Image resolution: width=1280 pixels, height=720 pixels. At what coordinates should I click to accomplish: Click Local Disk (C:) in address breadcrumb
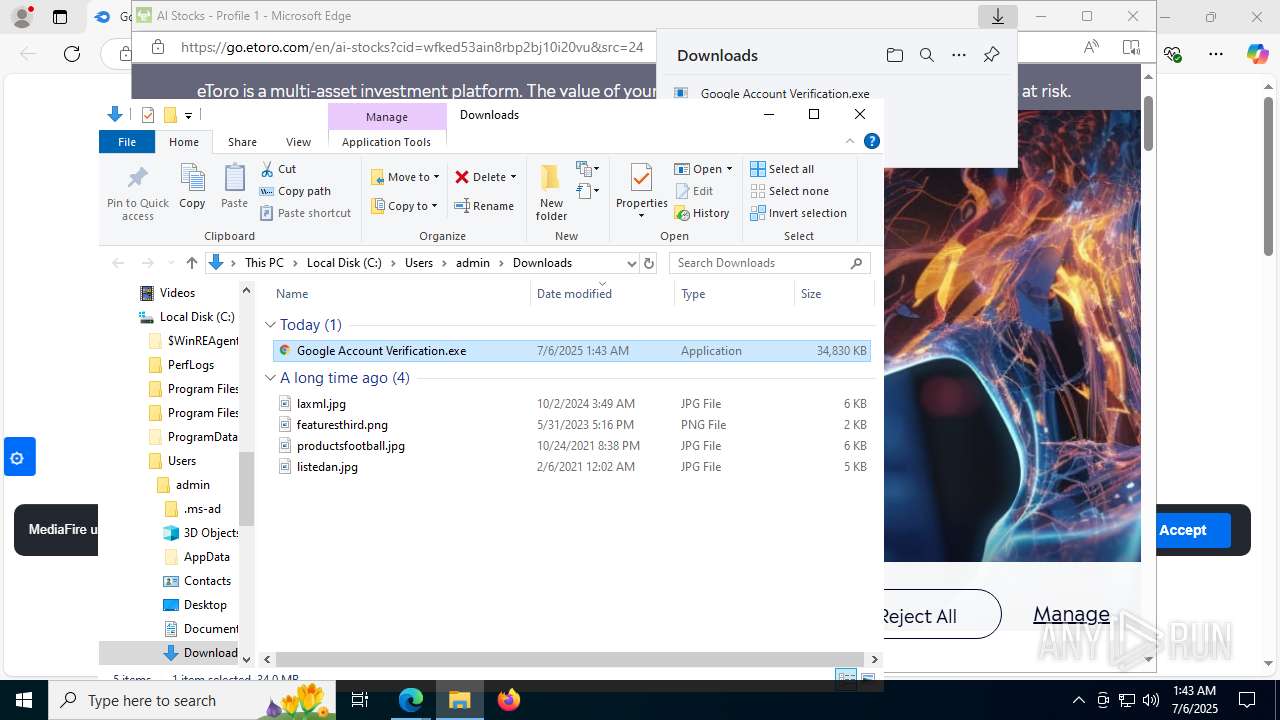click(x=344, y=263)
